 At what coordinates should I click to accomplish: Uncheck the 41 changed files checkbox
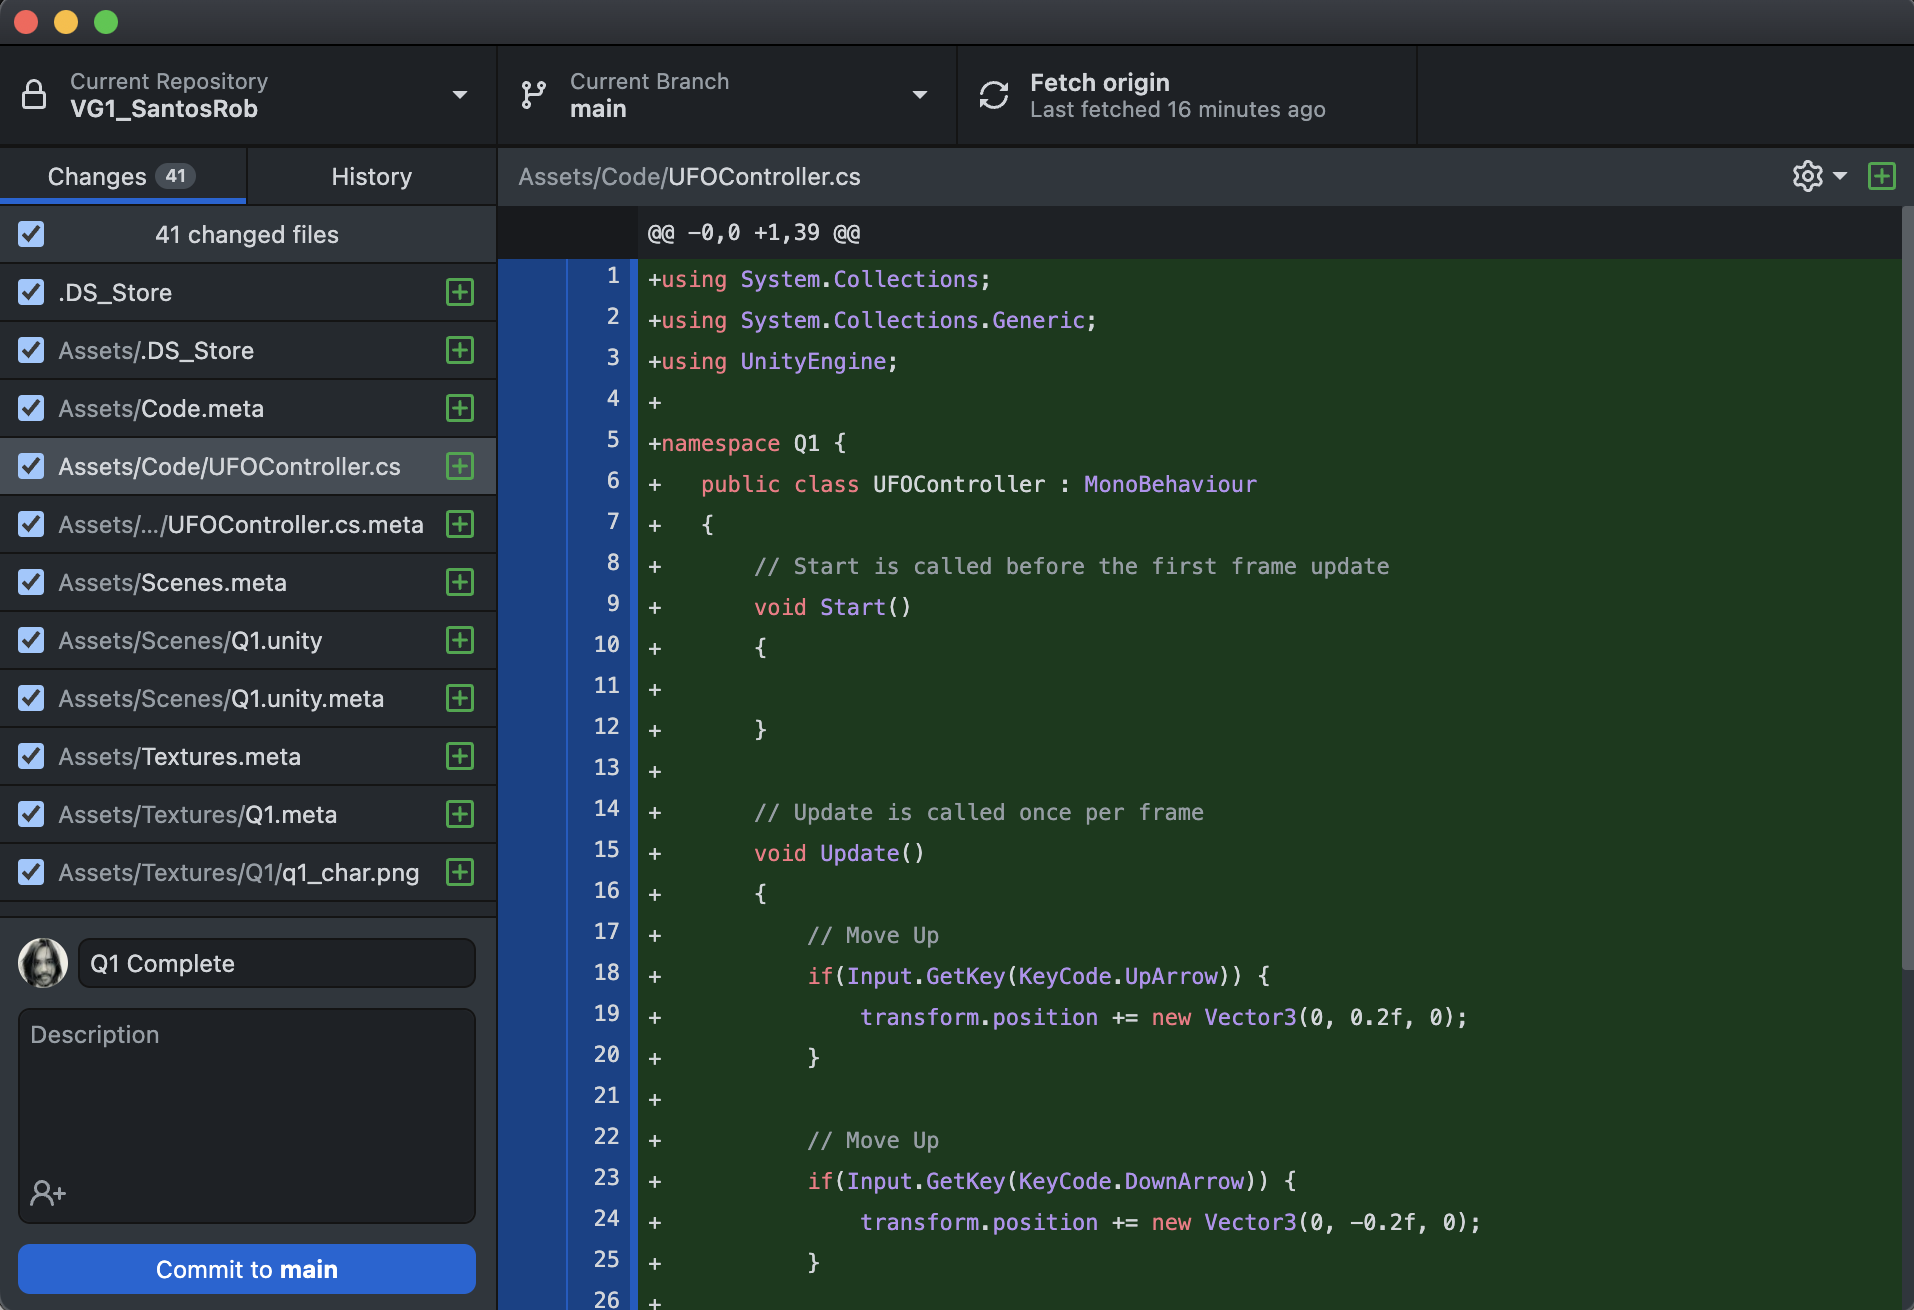pos(31,234)
